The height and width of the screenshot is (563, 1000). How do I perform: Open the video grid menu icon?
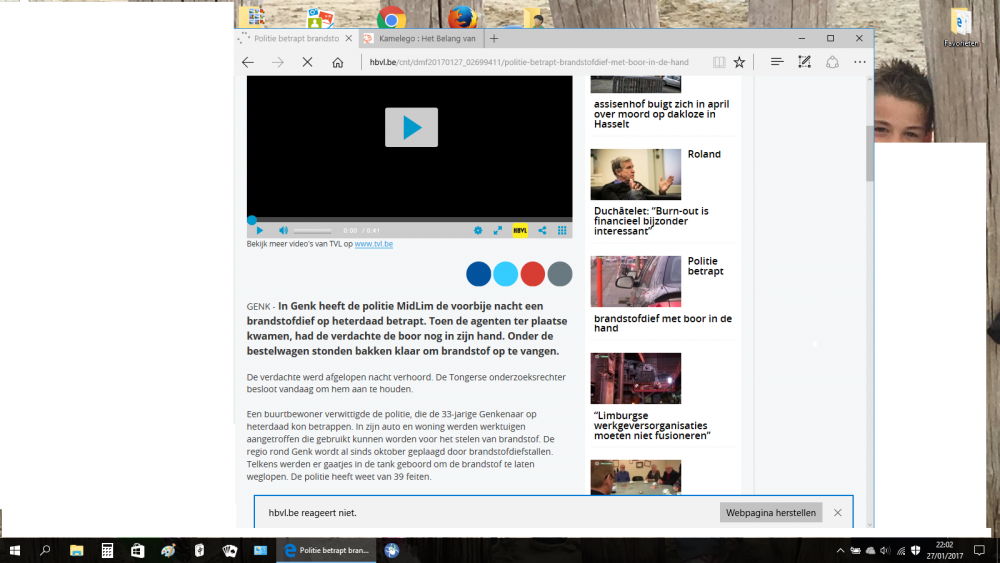562,230
